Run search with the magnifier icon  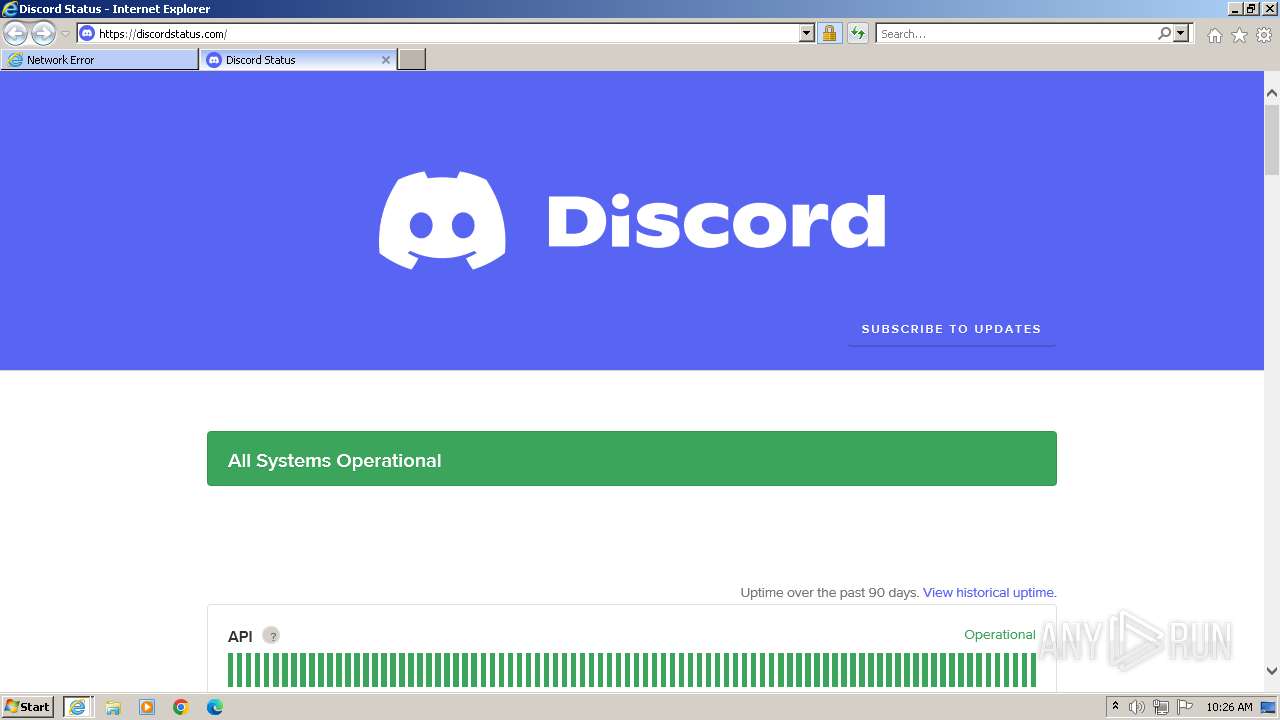click(1164, 33)
